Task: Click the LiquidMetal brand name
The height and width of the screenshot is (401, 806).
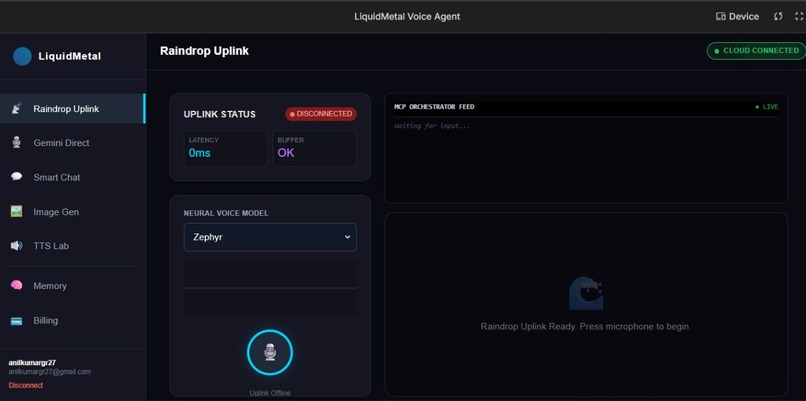Action: pyautogui.click(x=70, y=56)
